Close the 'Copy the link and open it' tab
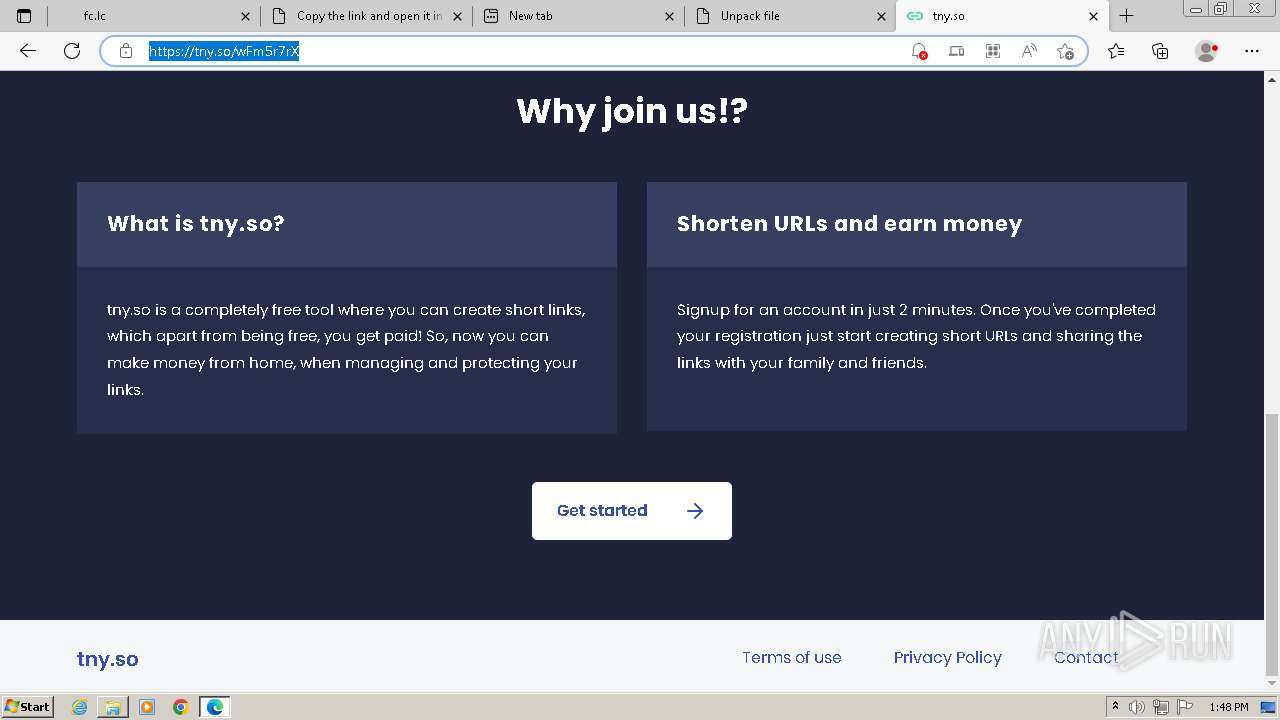 click(x=458, y=16)
